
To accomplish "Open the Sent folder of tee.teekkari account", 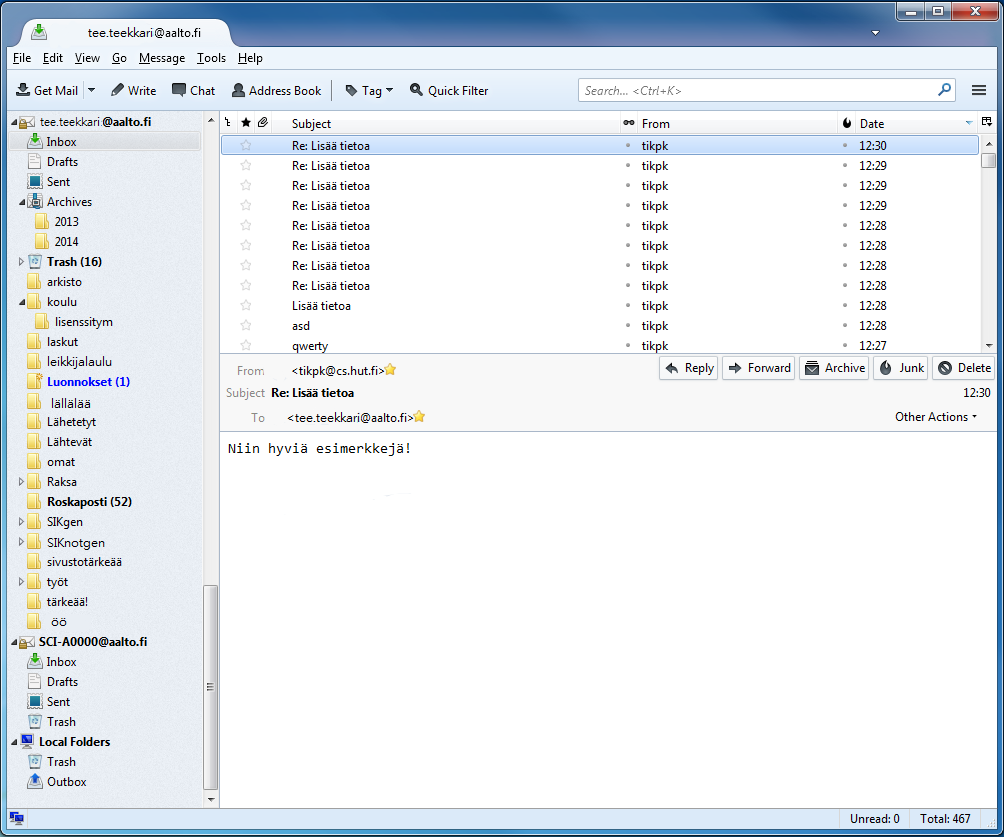I will [58, 182].
